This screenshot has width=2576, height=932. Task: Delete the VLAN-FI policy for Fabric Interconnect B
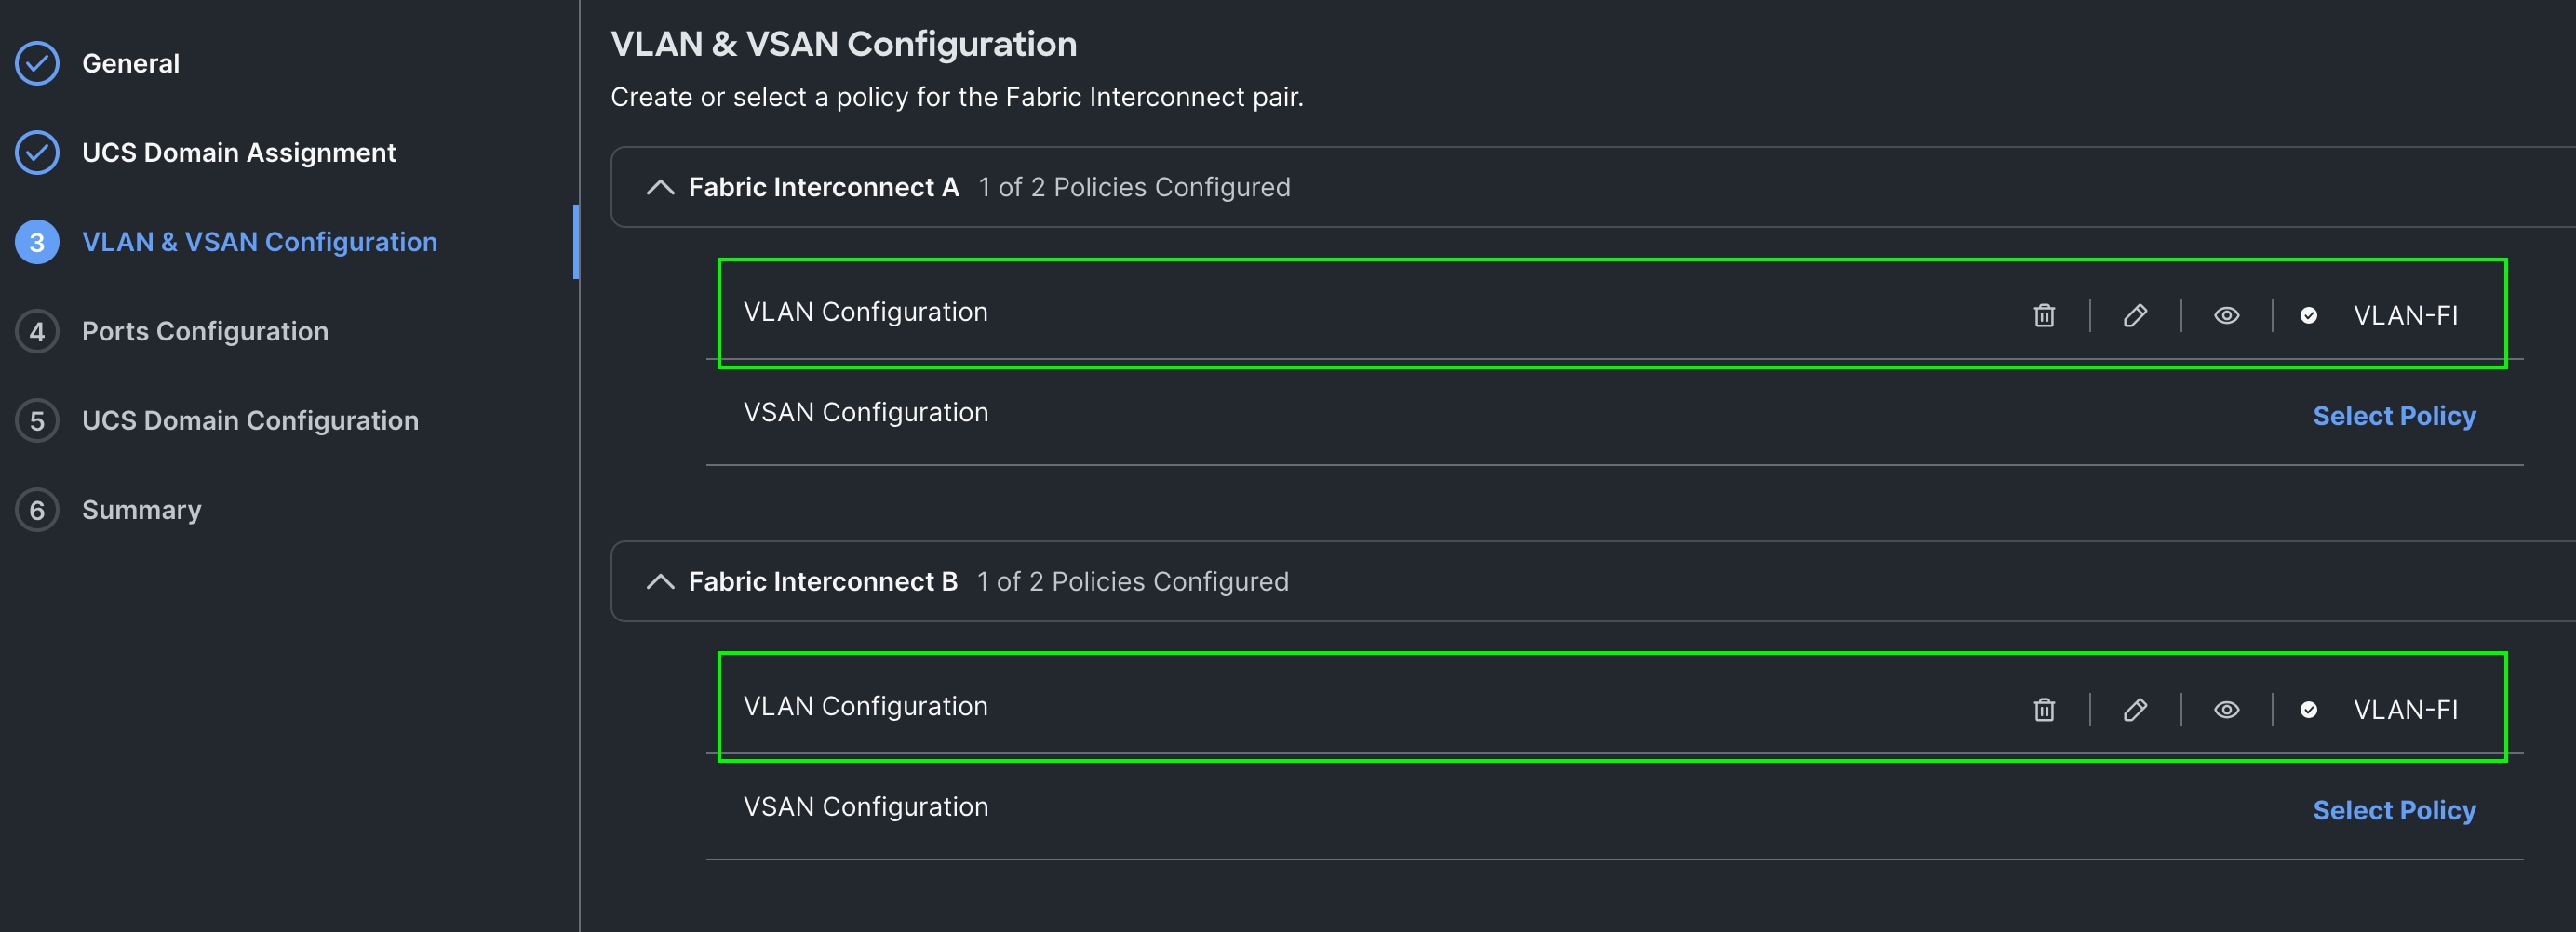coord(2044,710)
